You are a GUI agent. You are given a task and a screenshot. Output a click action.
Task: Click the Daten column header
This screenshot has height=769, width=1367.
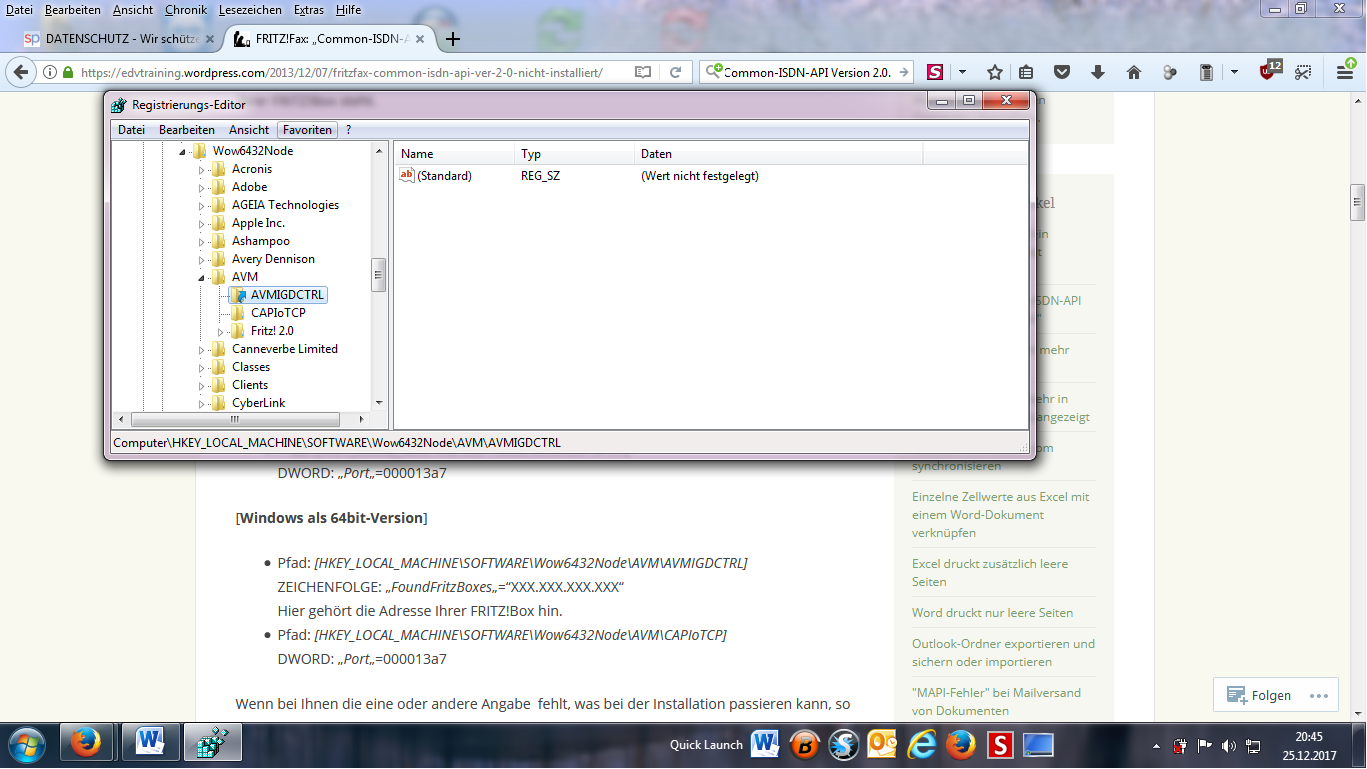coord(779,154)
